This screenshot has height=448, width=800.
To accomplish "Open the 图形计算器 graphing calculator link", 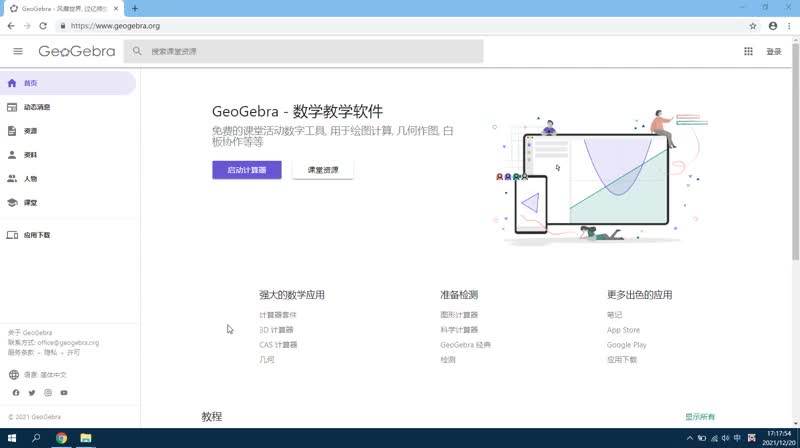I will pos(459,315).
